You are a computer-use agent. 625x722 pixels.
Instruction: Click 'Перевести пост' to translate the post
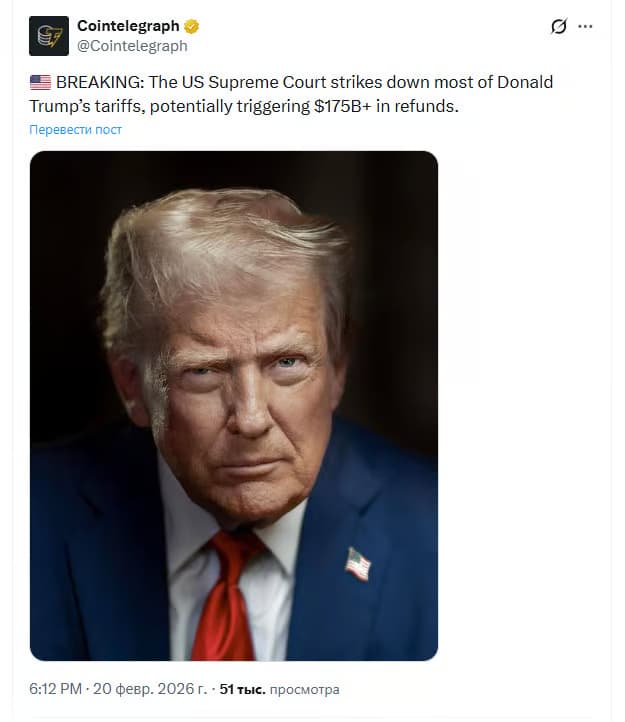76,130
